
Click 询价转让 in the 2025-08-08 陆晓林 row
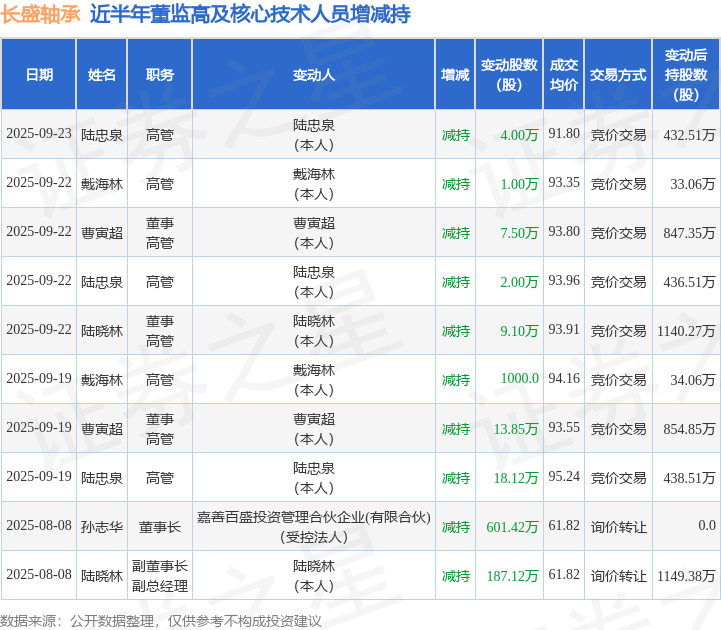coord(618,576)
